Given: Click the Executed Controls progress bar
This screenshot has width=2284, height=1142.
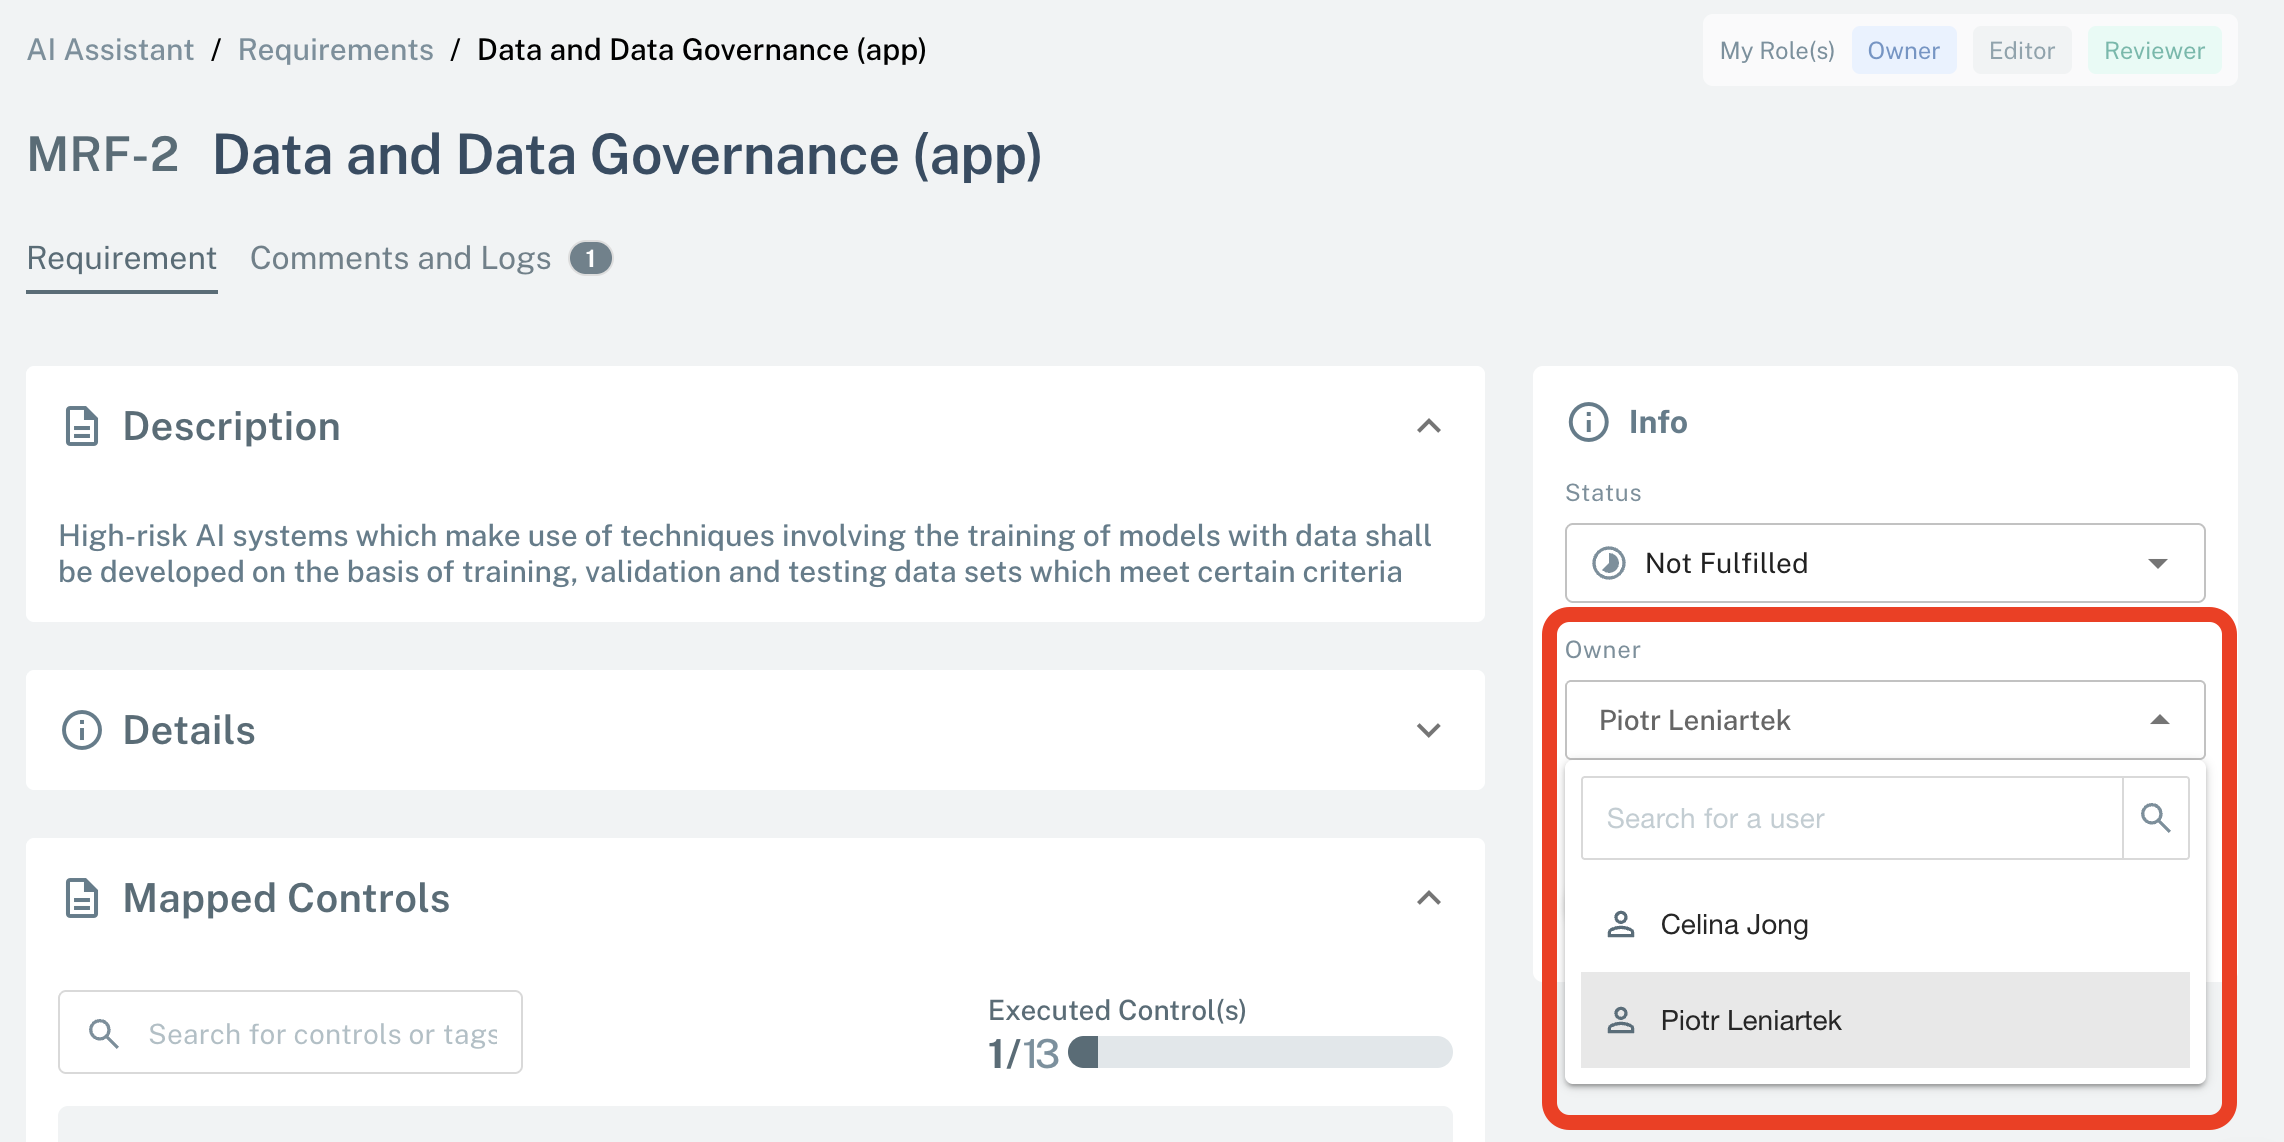Looking at the screenshot, I should 1258,1053.
